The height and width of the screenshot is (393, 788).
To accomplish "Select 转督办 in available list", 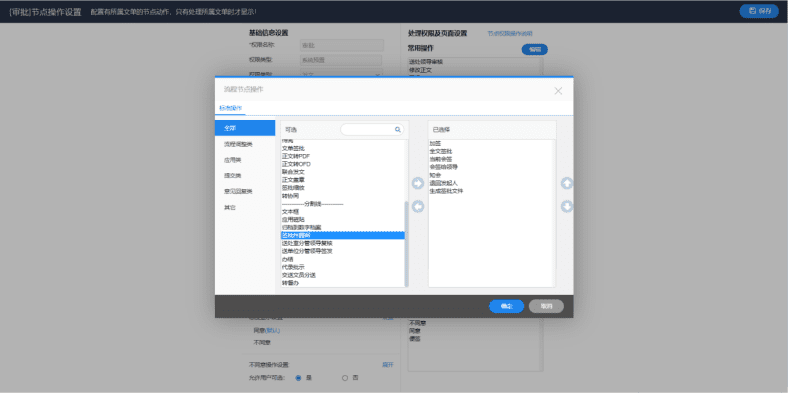I will click(342, 283).
